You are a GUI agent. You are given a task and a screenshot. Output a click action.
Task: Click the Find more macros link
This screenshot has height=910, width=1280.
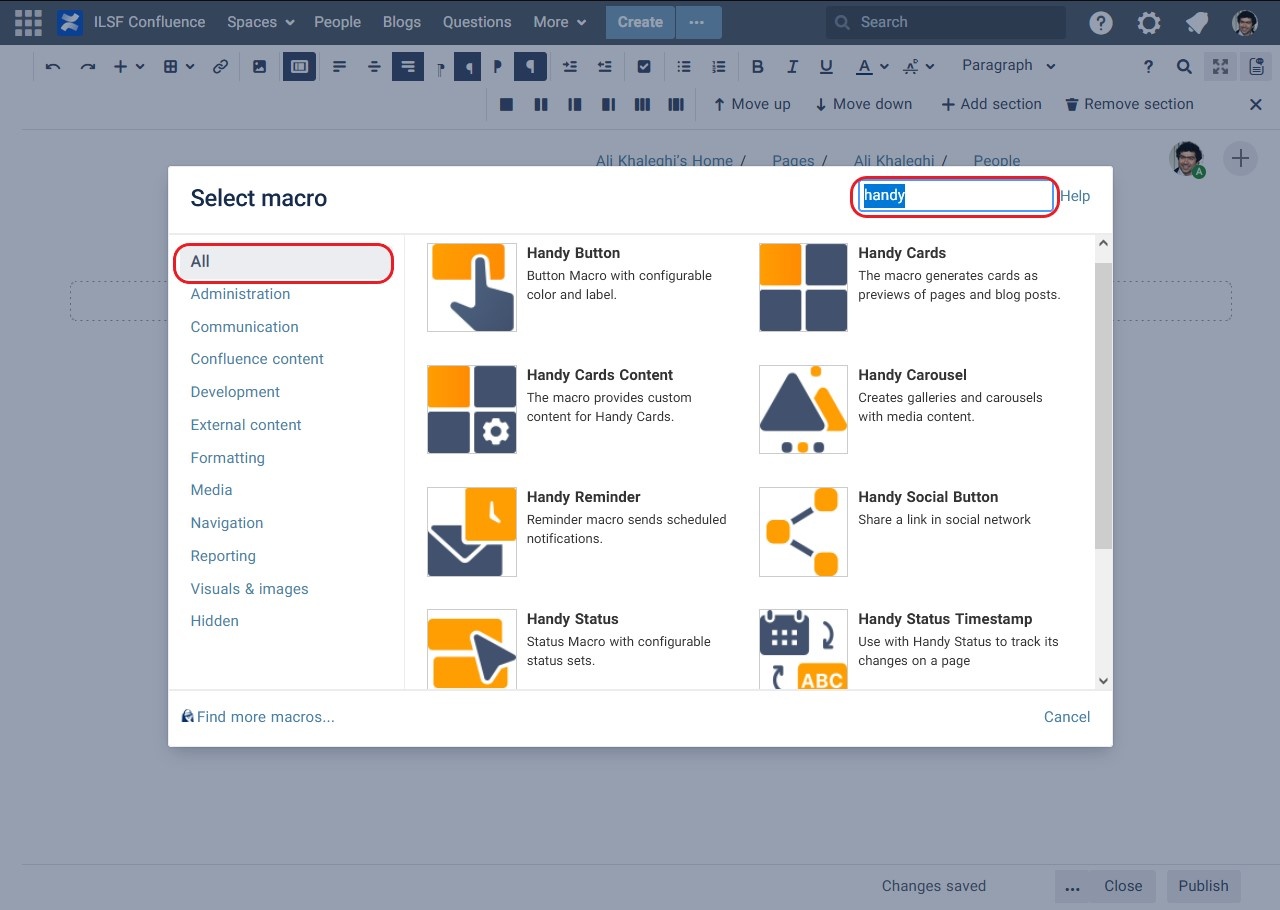258,717
